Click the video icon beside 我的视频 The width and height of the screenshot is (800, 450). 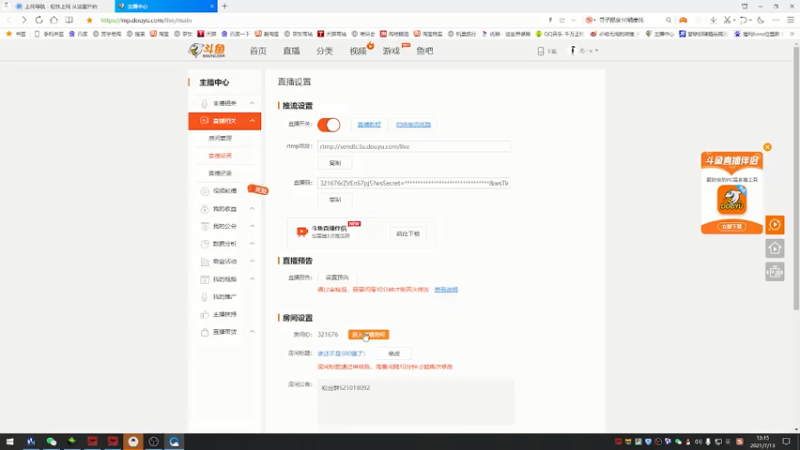pos(205,279)
